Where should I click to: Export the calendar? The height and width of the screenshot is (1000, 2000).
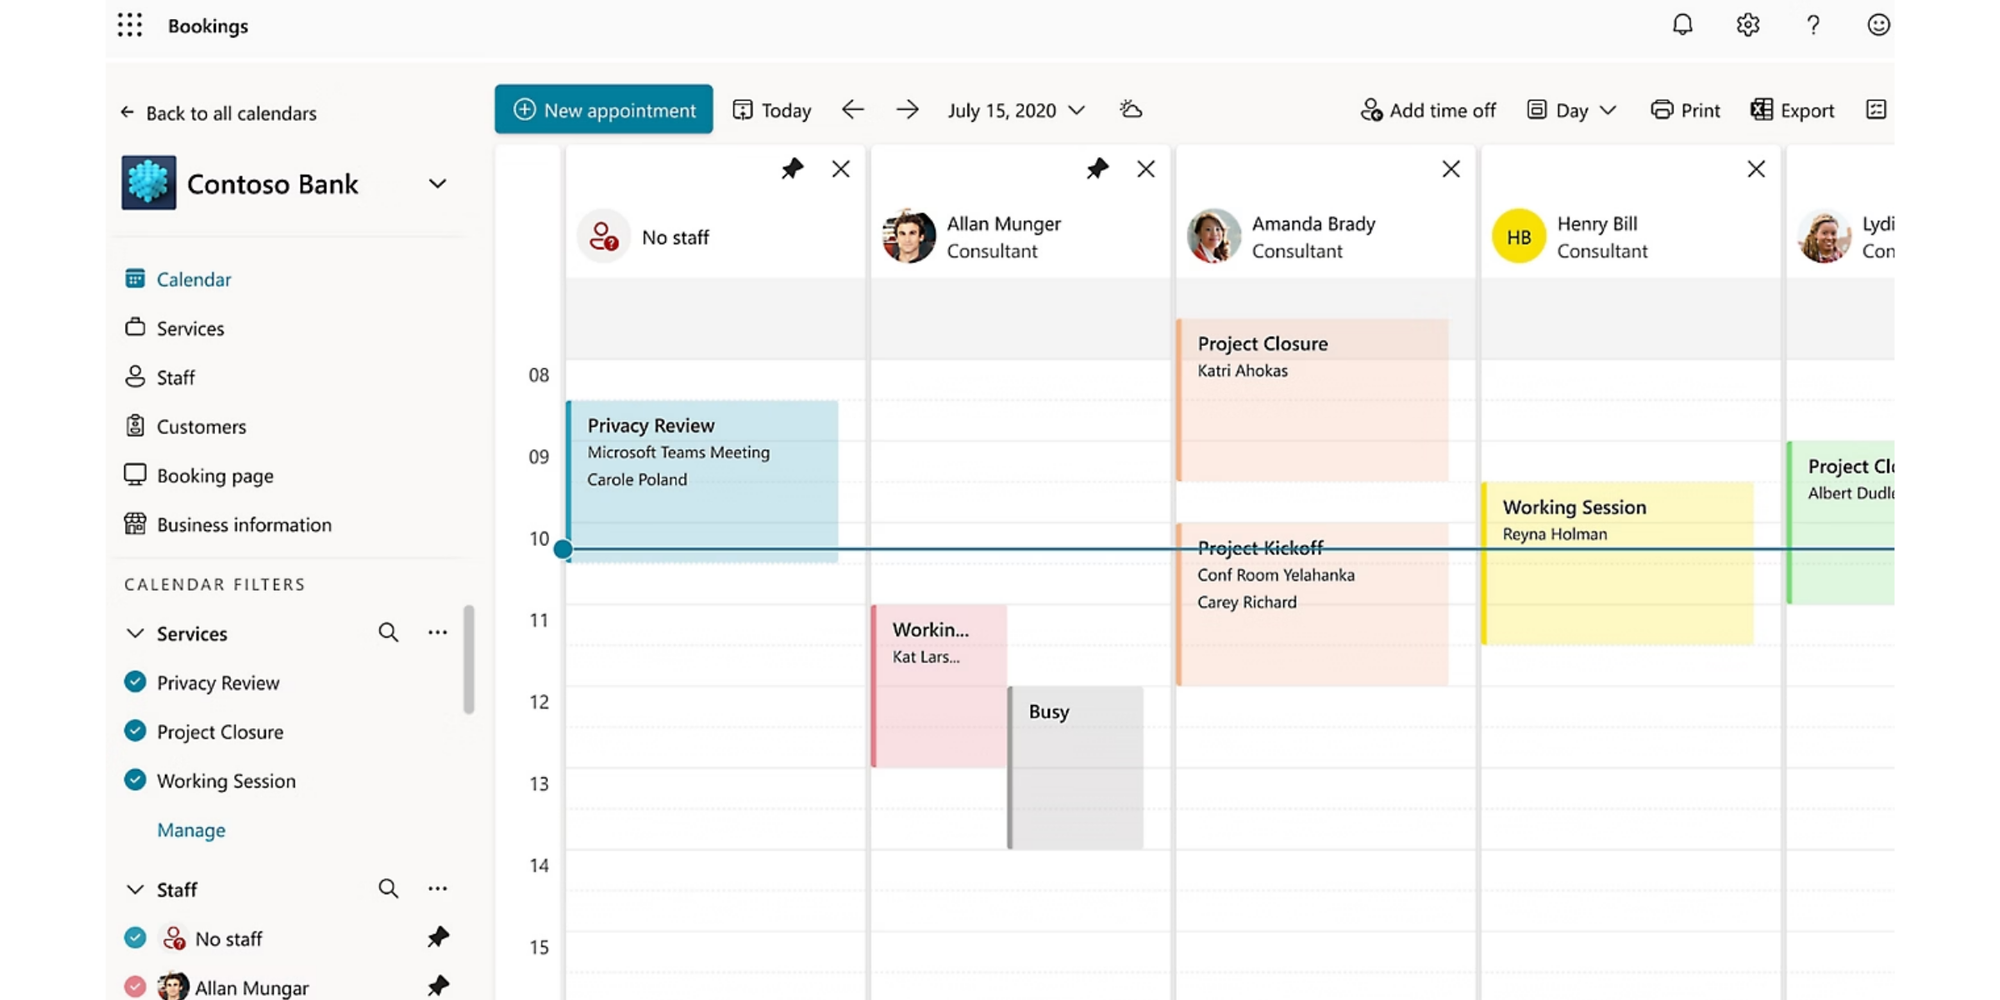point(1792,110)
